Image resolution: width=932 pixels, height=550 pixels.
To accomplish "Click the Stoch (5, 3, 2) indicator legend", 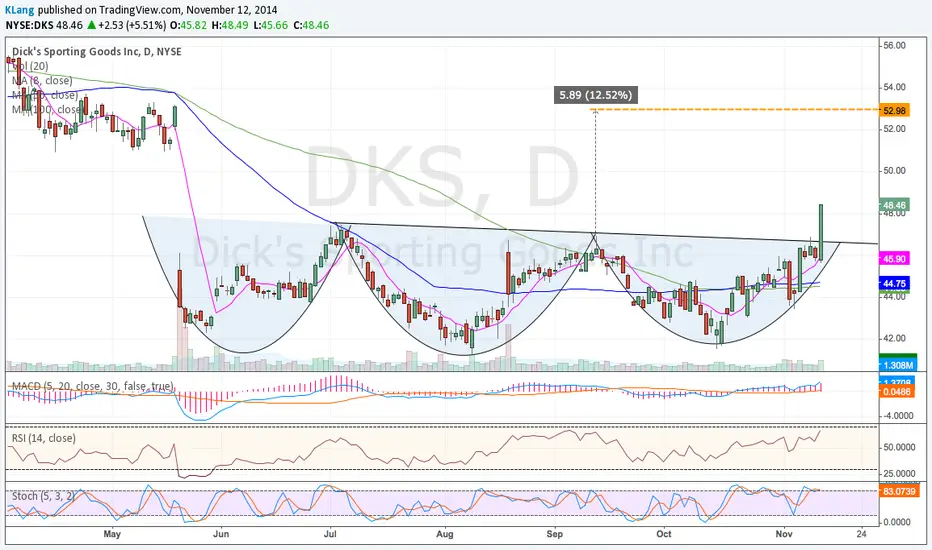I will pos(43,496).
